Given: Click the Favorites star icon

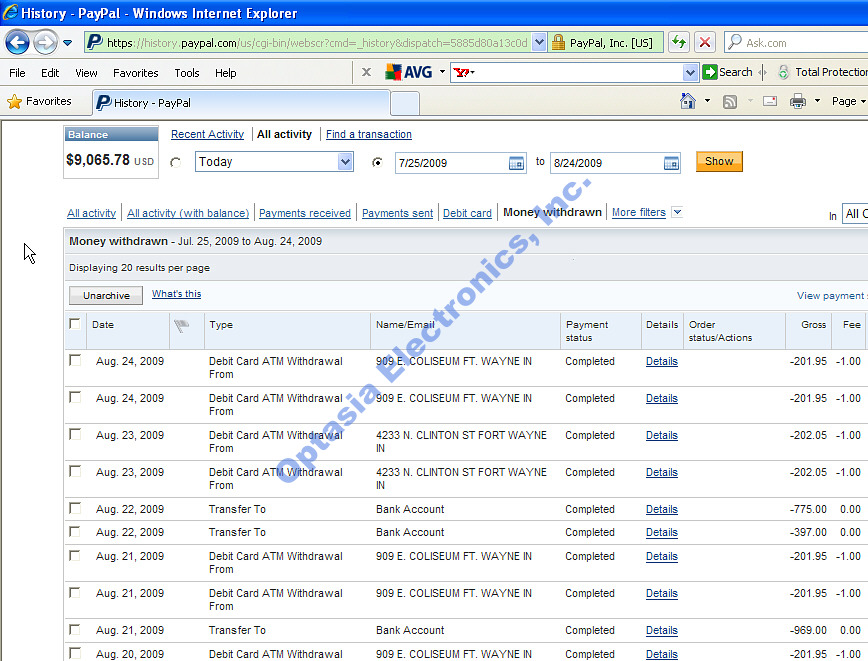Looking at the screenshot, I should 14,102.
